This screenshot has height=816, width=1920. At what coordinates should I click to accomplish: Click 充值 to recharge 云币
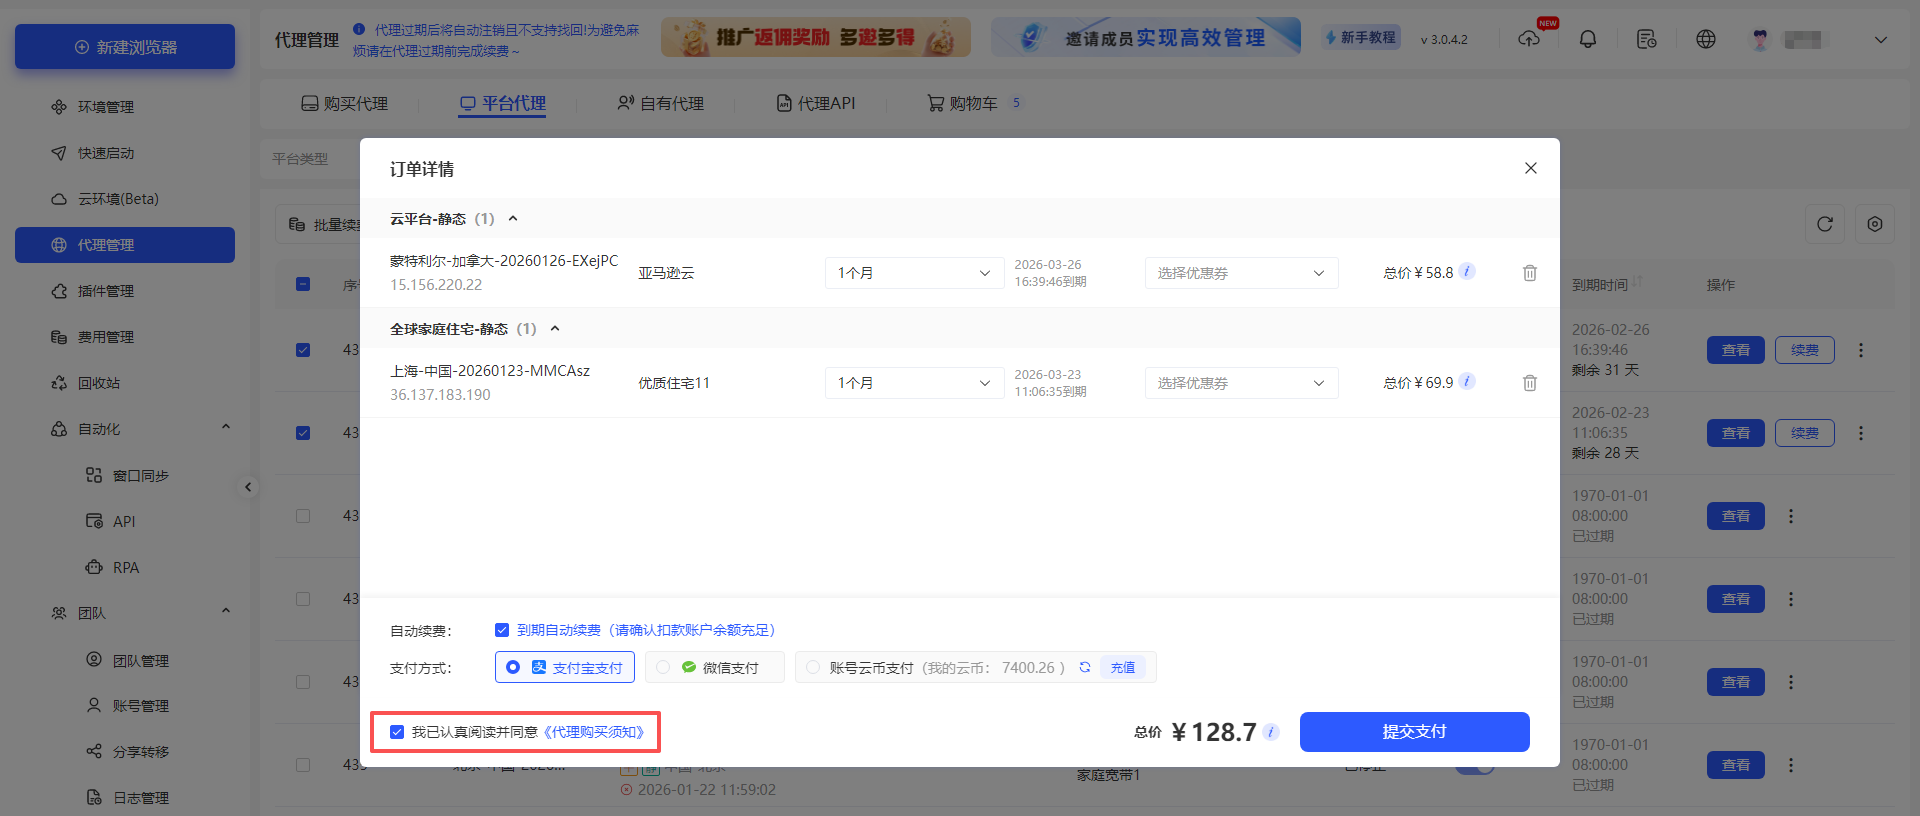1123,667
